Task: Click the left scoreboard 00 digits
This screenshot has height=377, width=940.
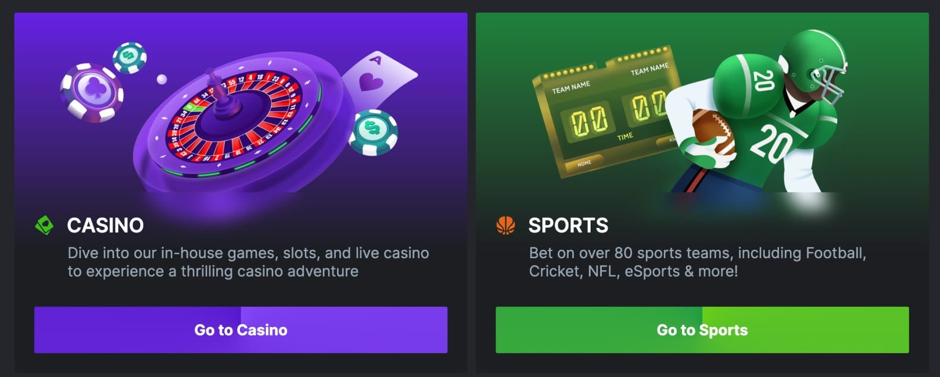Action: point(585,122)
